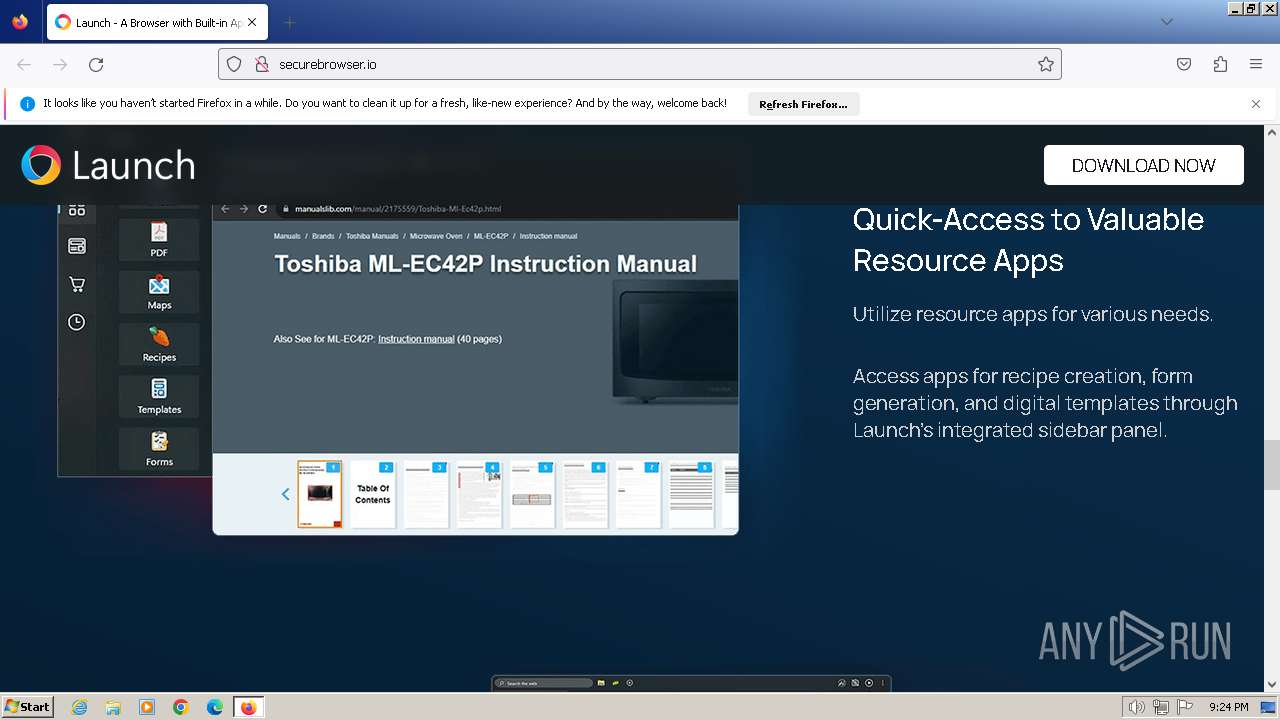1280x720 pixels.
Task: Click the tracking protection shield icon
Action: pos(234,64)
